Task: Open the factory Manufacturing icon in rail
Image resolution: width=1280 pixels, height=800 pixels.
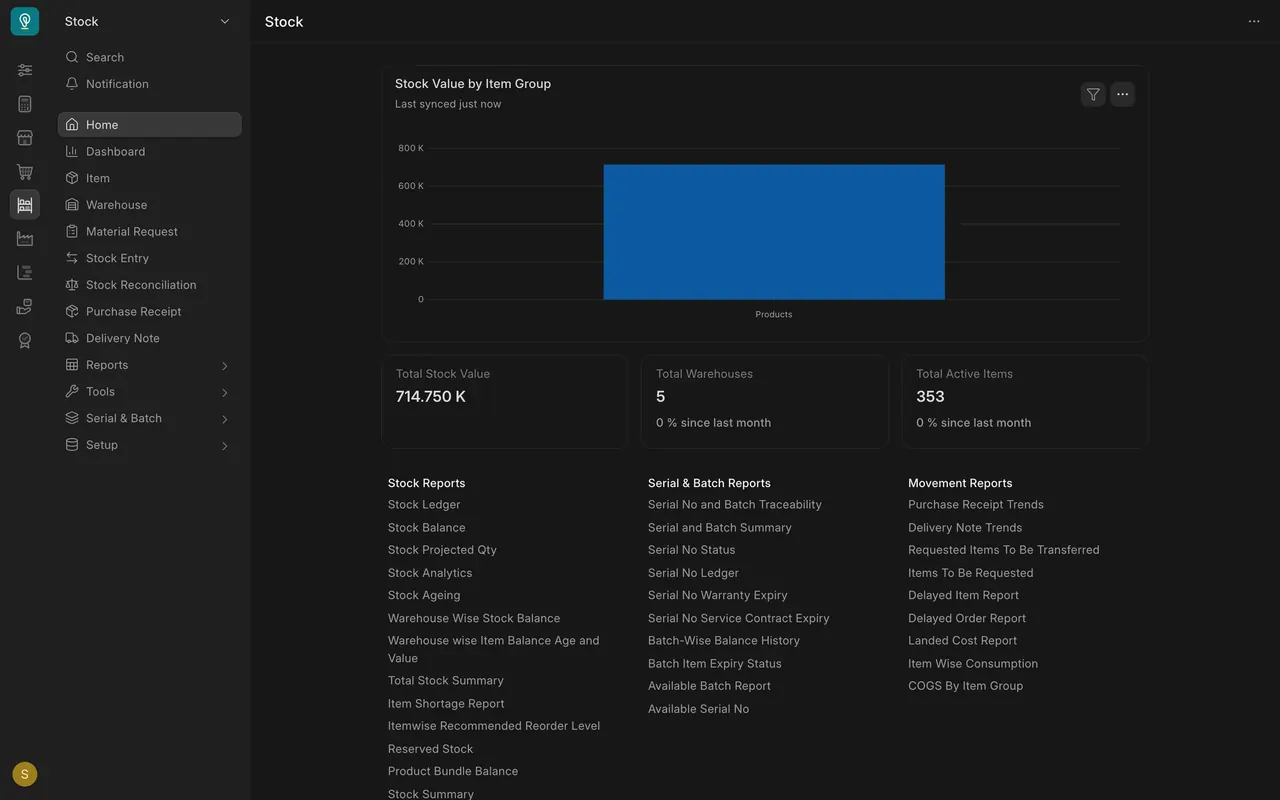Action: tap(25, 239)
